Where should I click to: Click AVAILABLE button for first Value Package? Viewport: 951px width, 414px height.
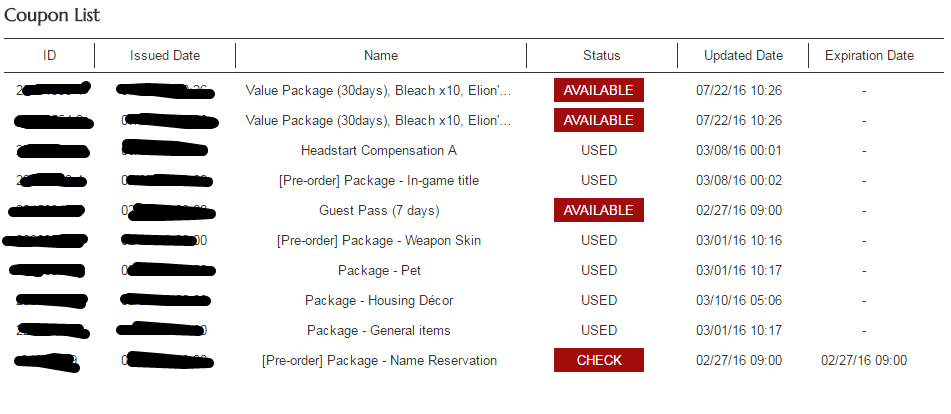point(598,90)
